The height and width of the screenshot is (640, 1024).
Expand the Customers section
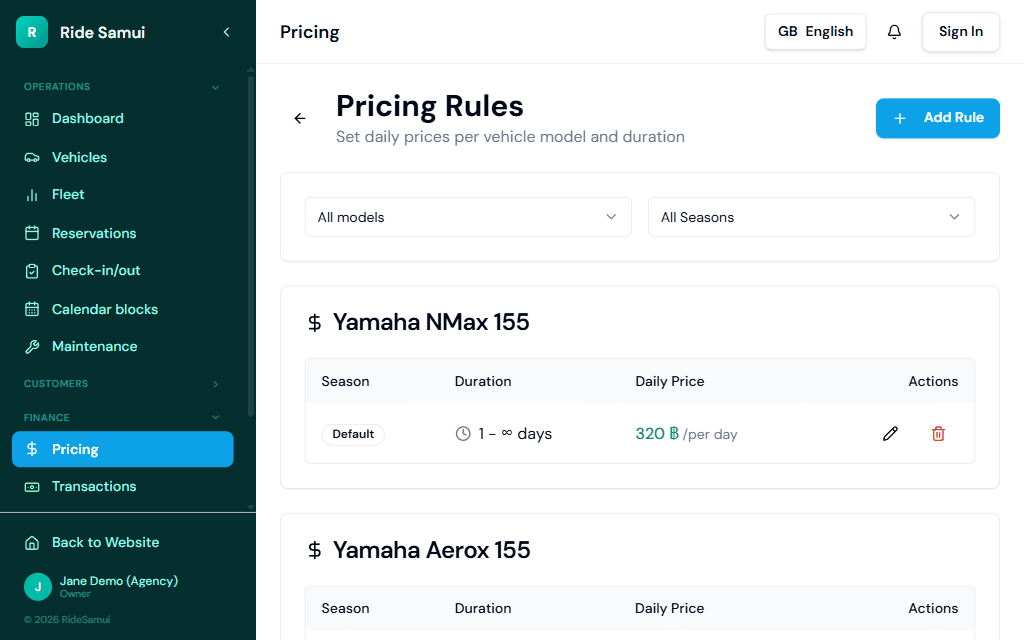216,384
